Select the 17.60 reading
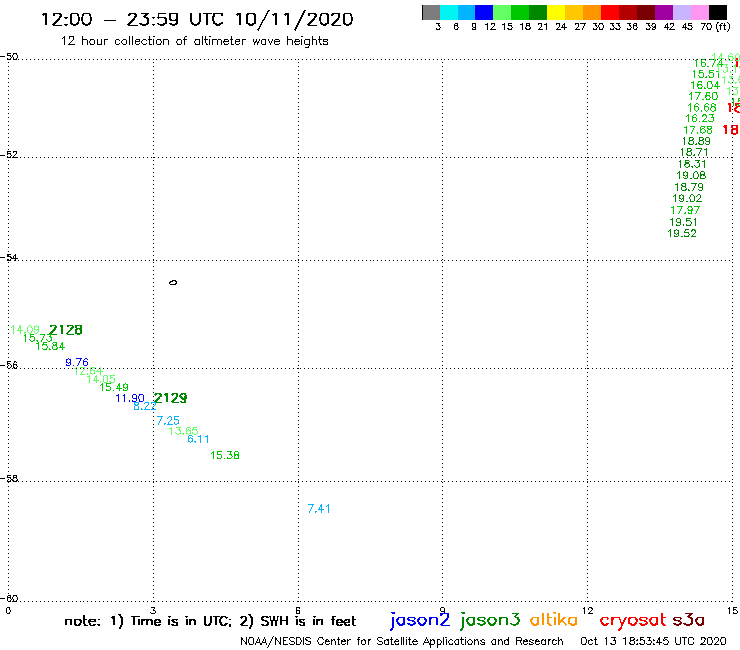The height and width of the screenshot is (650, 740). click(x=703, y=96)
